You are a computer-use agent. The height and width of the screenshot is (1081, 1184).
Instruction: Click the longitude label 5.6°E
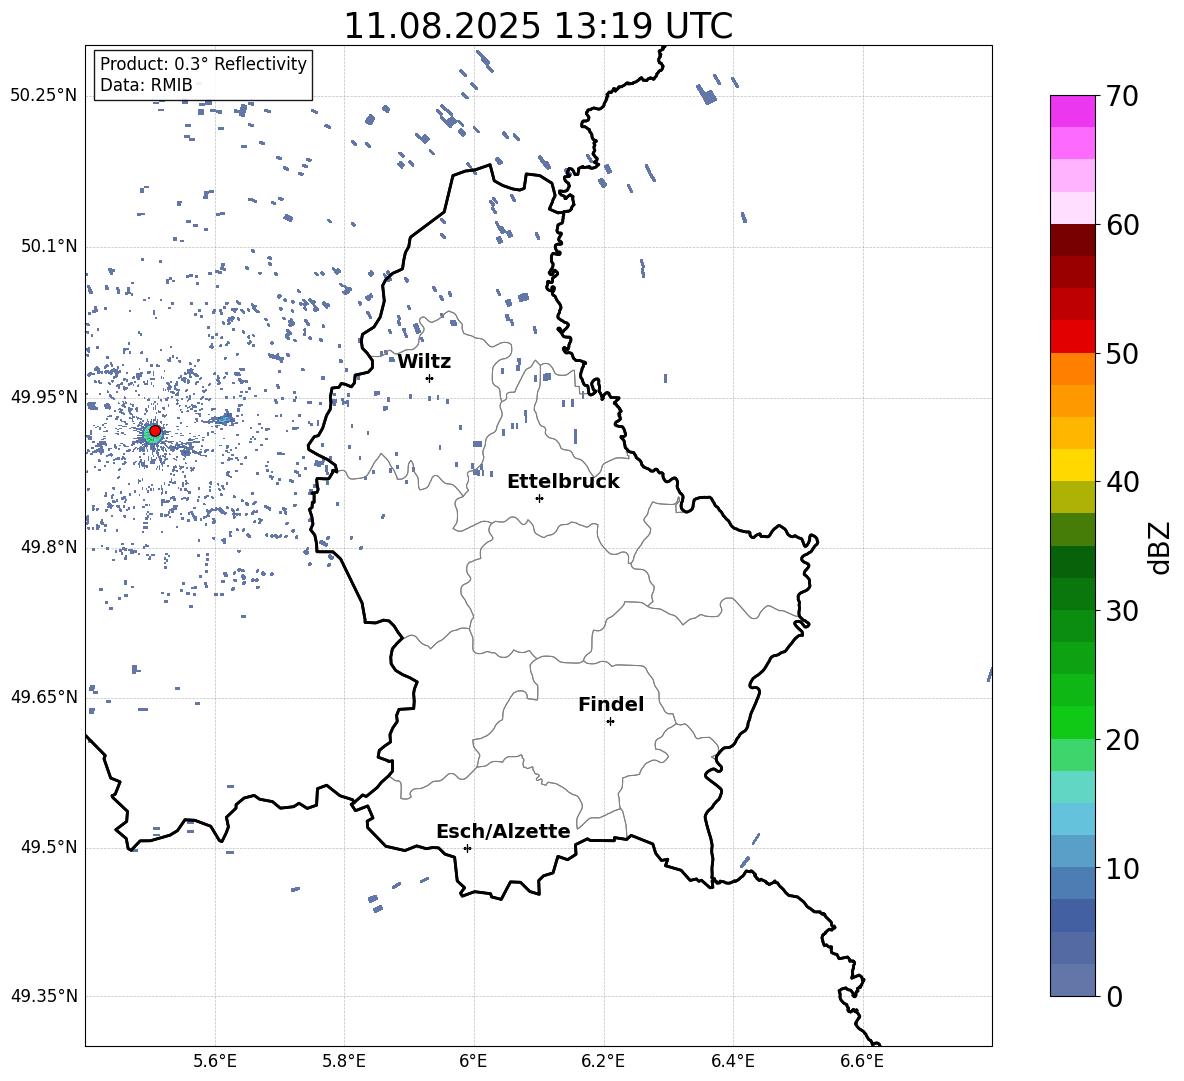[215, 1061]
